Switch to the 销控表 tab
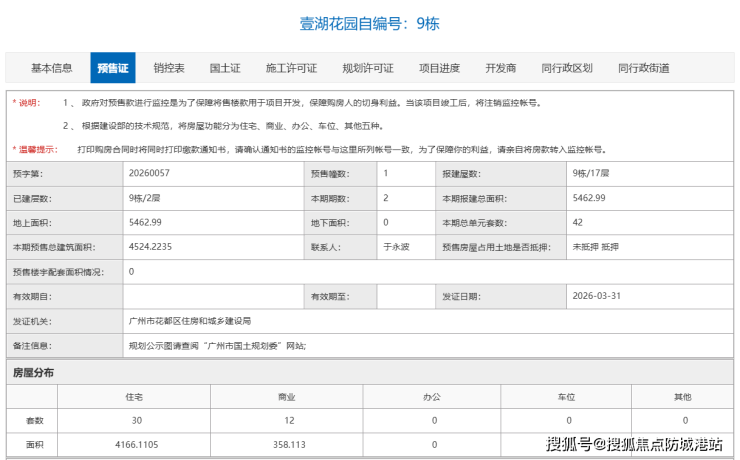 click(x=169, y=68)
